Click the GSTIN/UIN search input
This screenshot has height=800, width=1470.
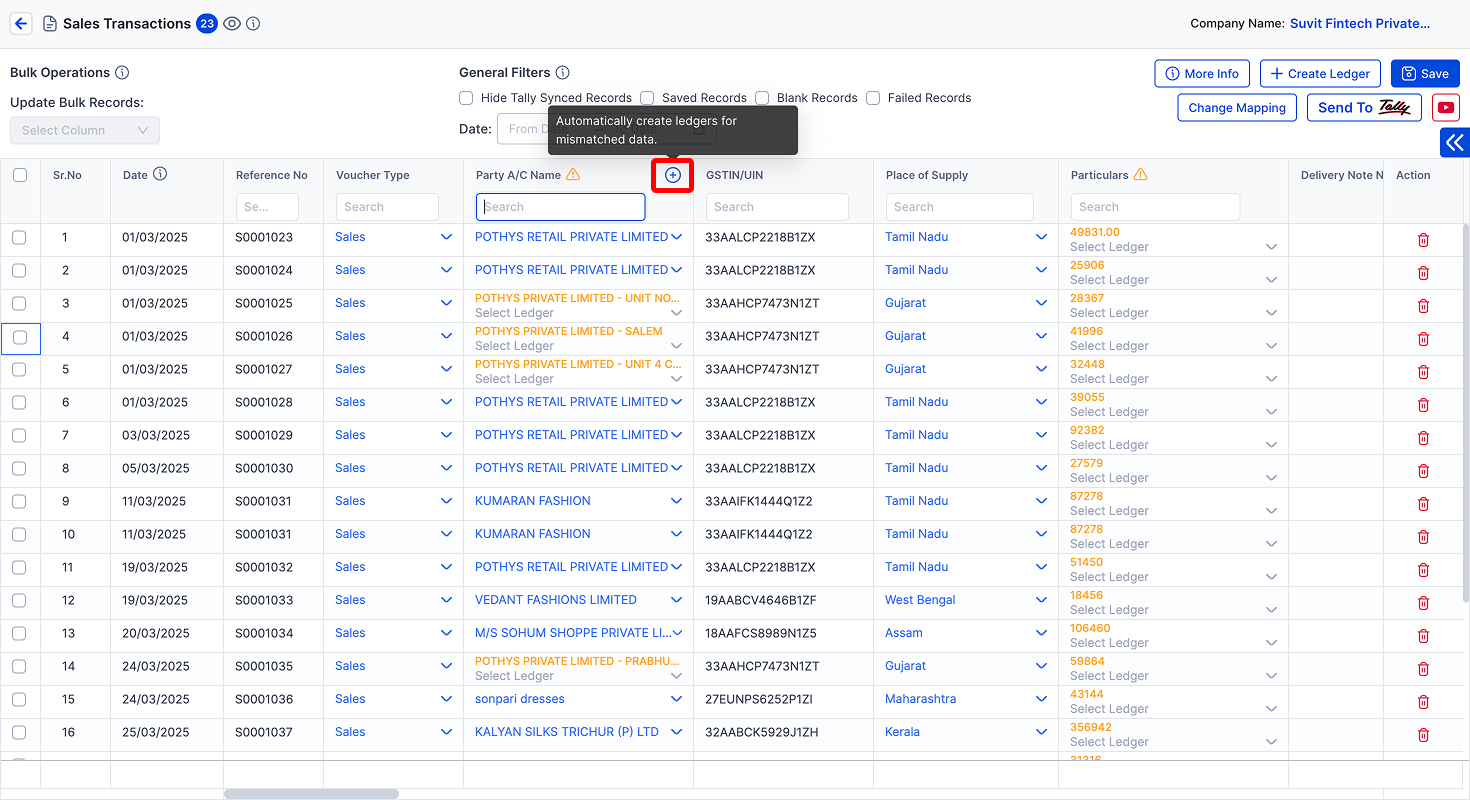click(x=777, y=207)
